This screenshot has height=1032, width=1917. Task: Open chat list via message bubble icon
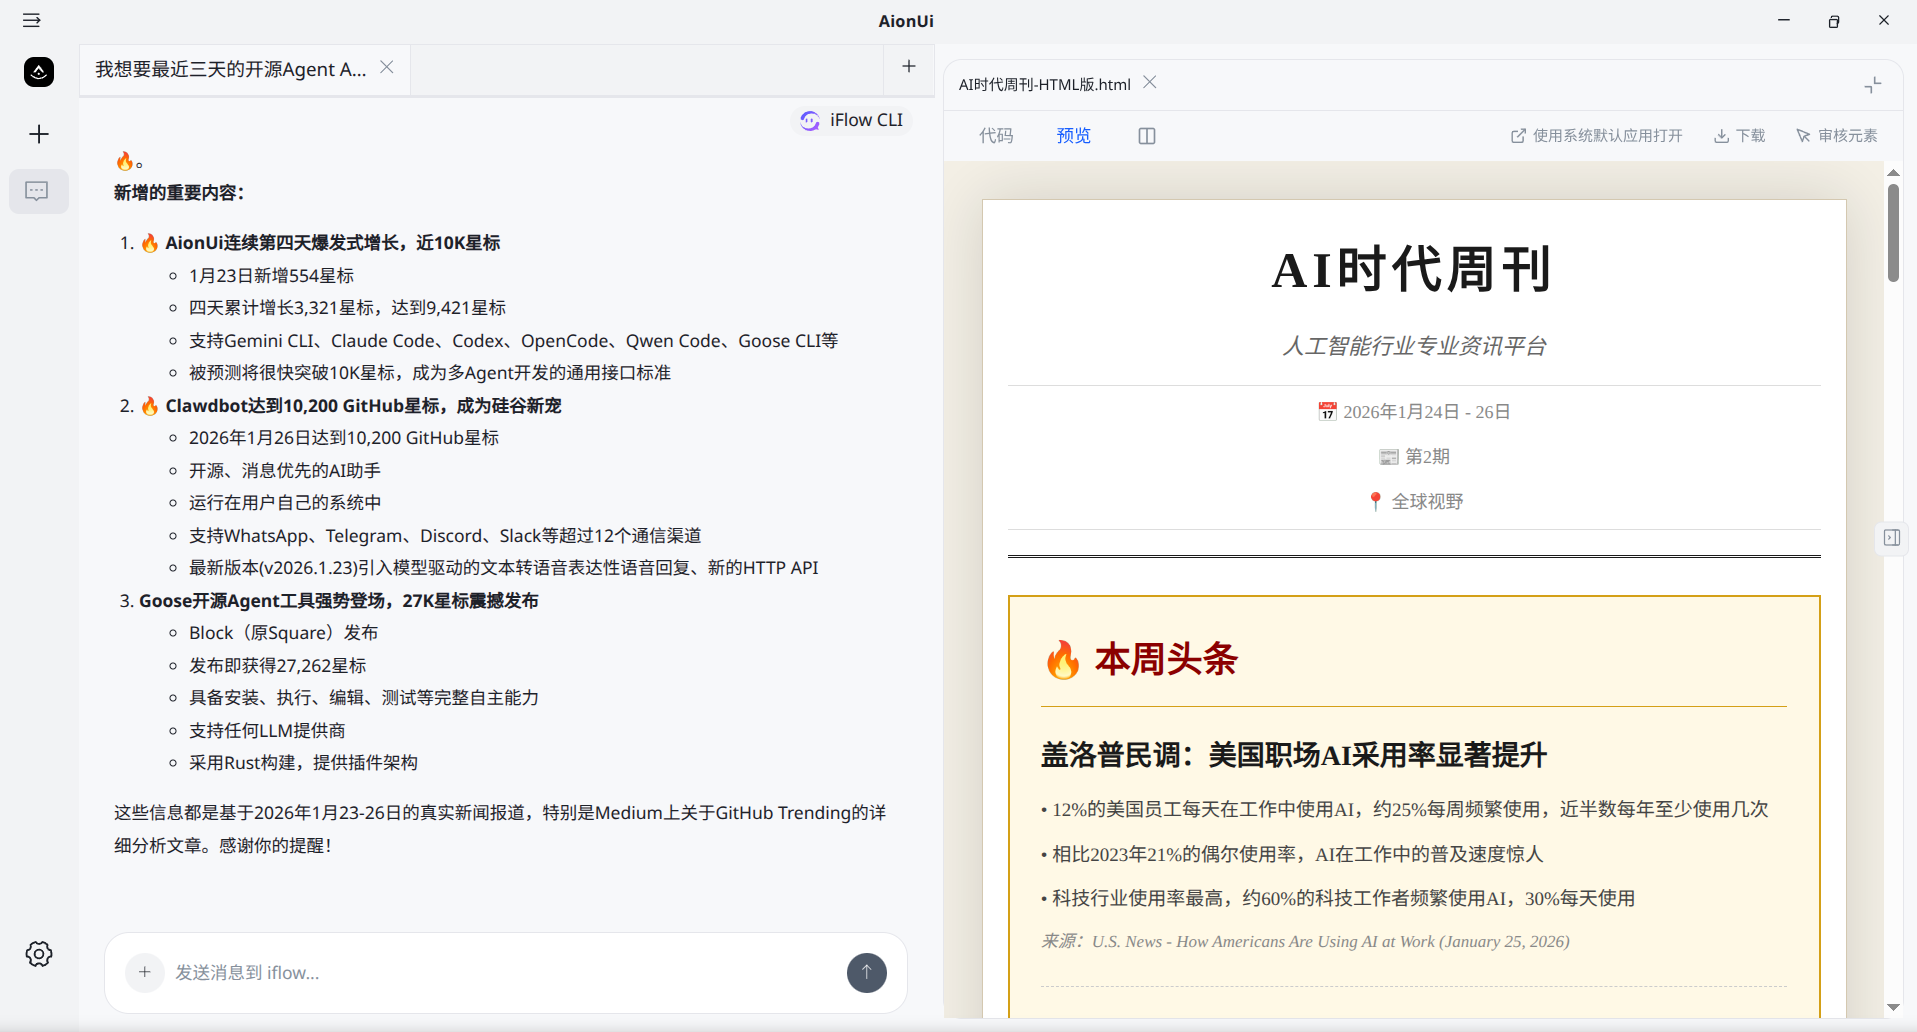[x=38, y=191]
